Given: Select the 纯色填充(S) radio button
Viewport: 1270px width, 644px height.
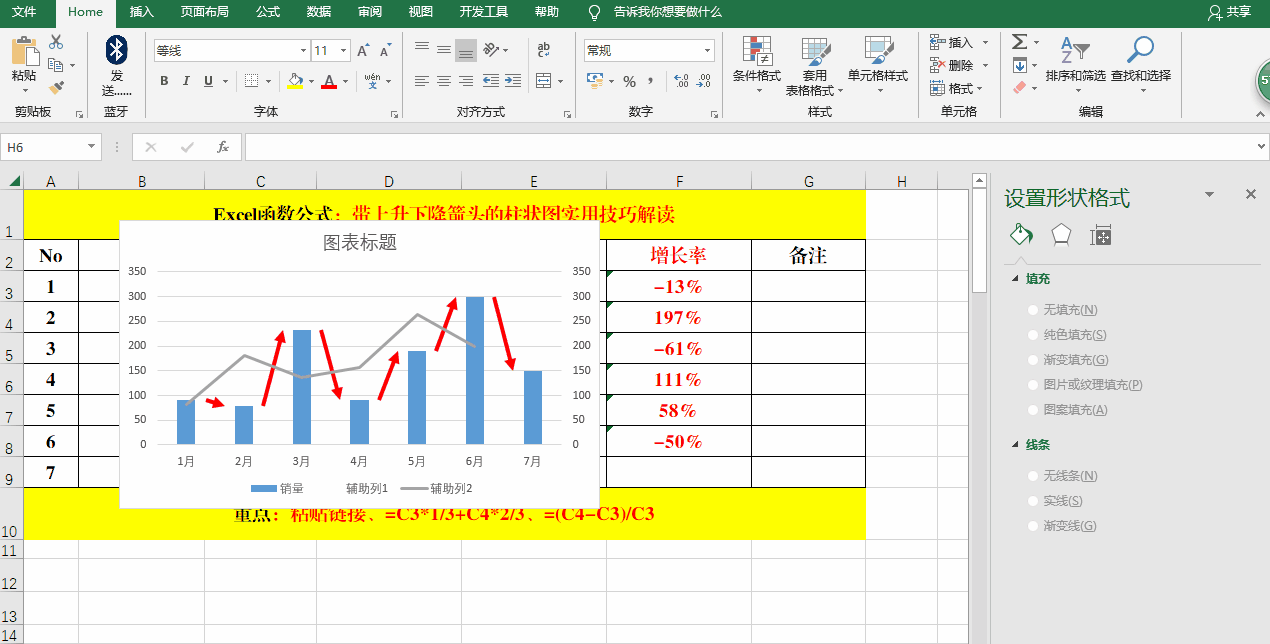Looking at the screenshot, I should (1034, 335).
